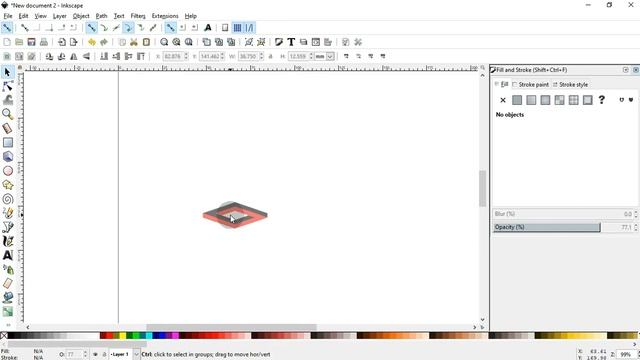Image resolution: width=640 pixels, height=360 pixels.
Task: Click the No paint X button
Action: point(503,100)
